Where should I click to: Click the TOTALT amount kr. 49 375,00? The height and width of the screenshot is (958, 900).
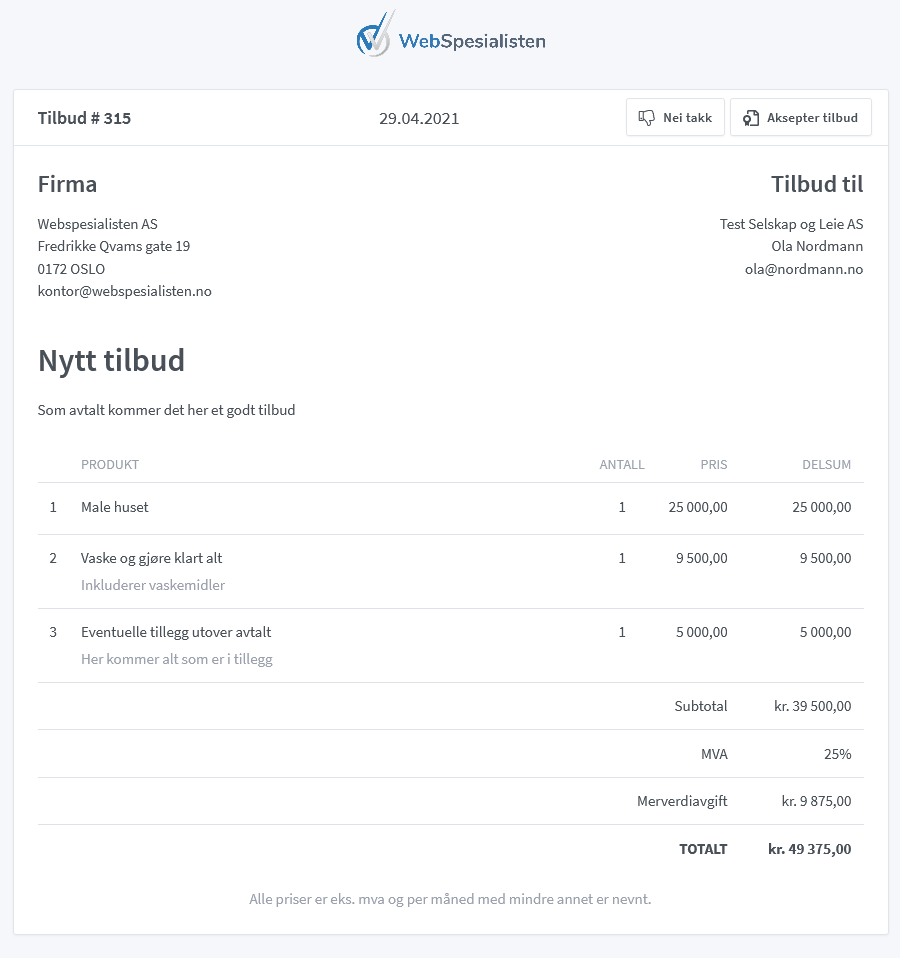pos(809,849)
